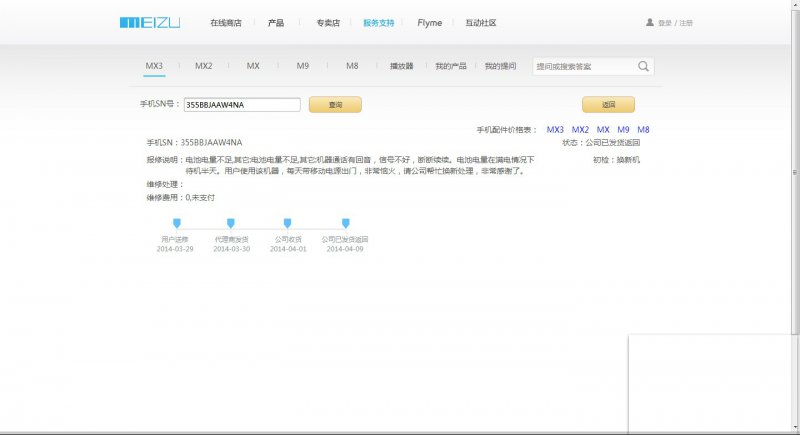
Task: Open MX accessory price list link
Action: (603, 130)
